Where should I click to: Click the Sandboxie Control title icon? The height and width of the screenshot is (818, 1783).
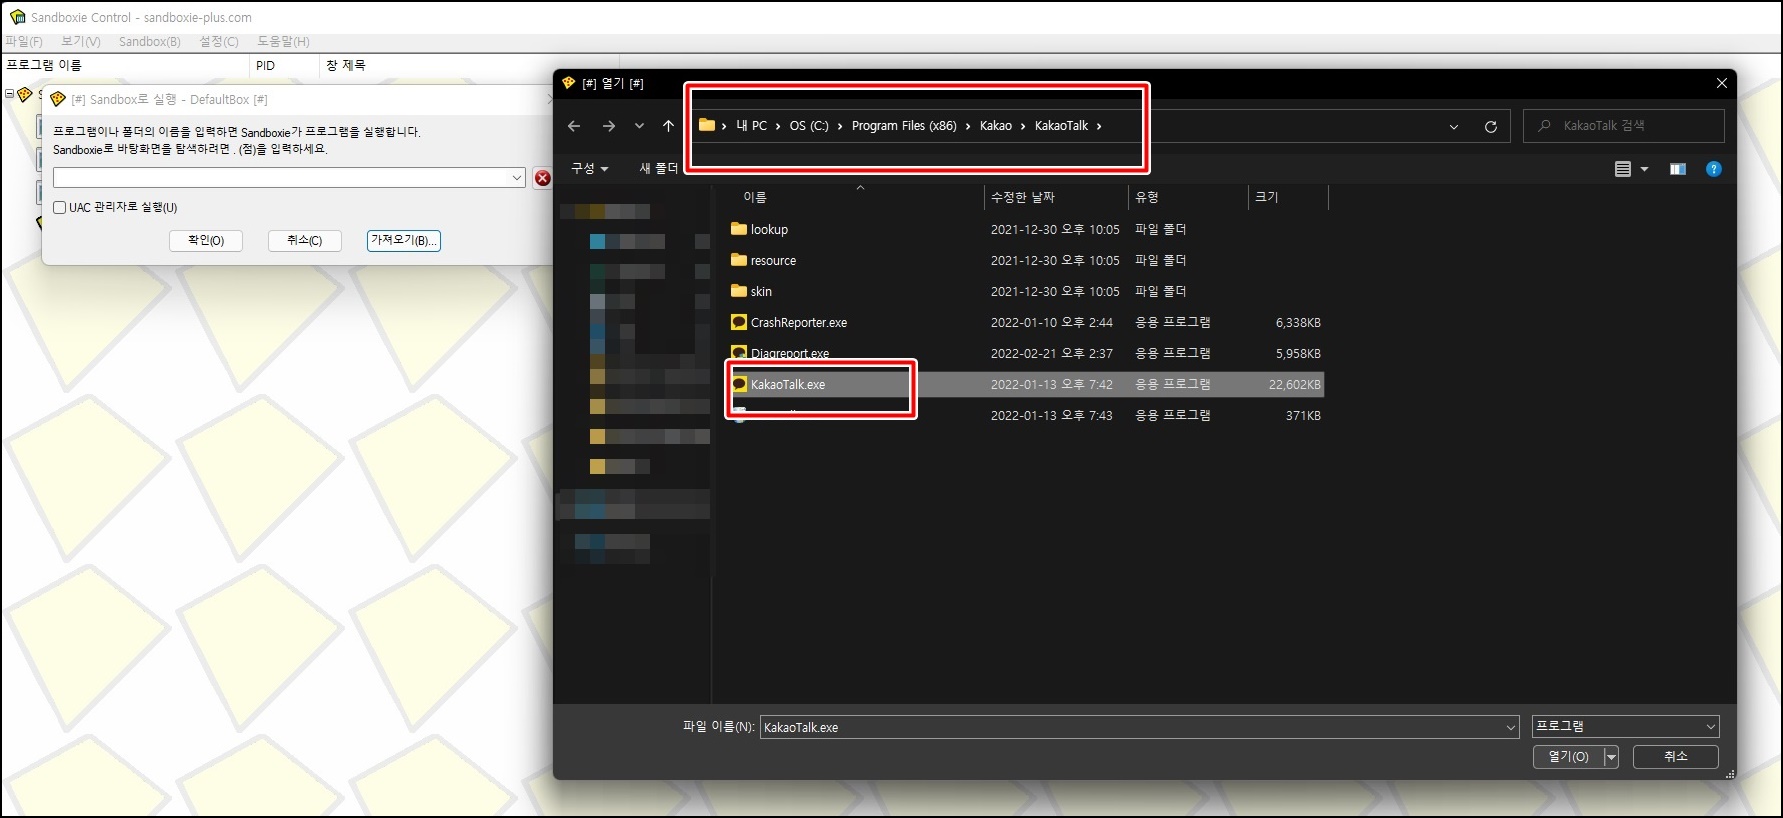[x=17, y=17]
